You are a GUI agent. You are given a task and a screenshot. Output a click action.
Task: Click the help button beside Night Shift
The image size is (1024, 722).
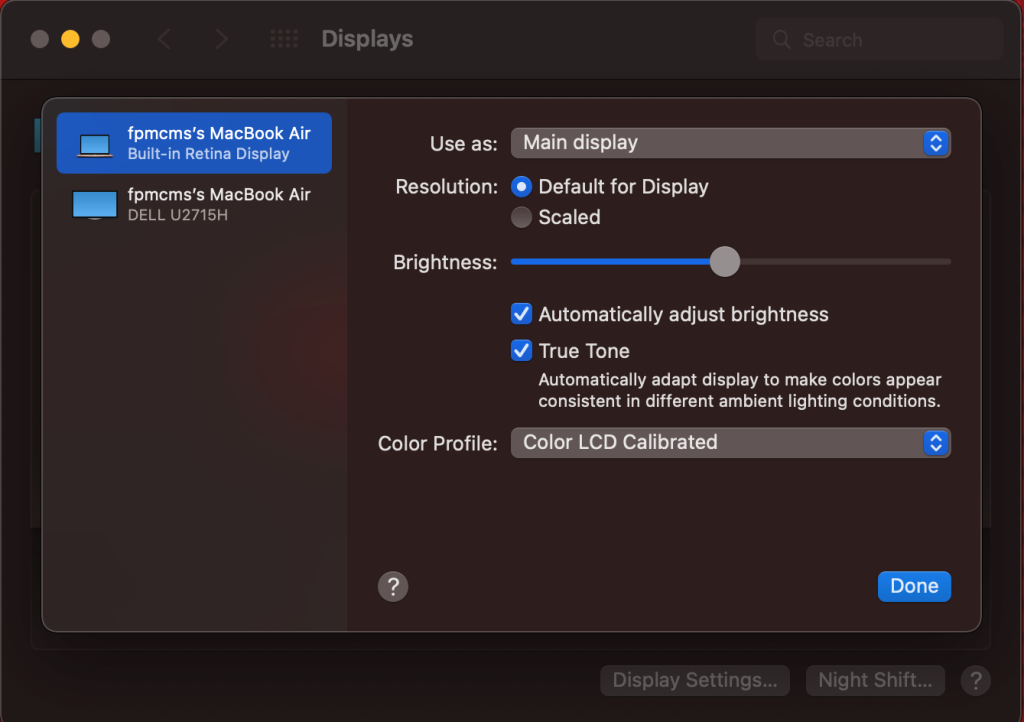click(x=976, y=681)
